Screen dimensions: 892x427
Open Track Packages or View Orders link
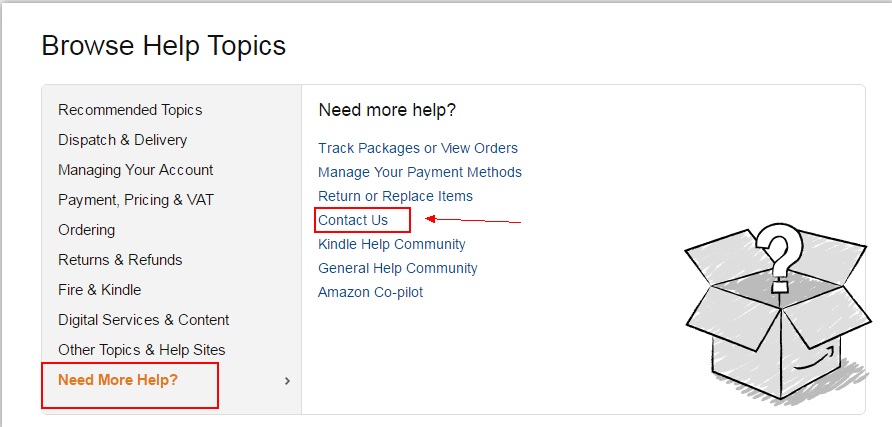(x=418, y=148)
